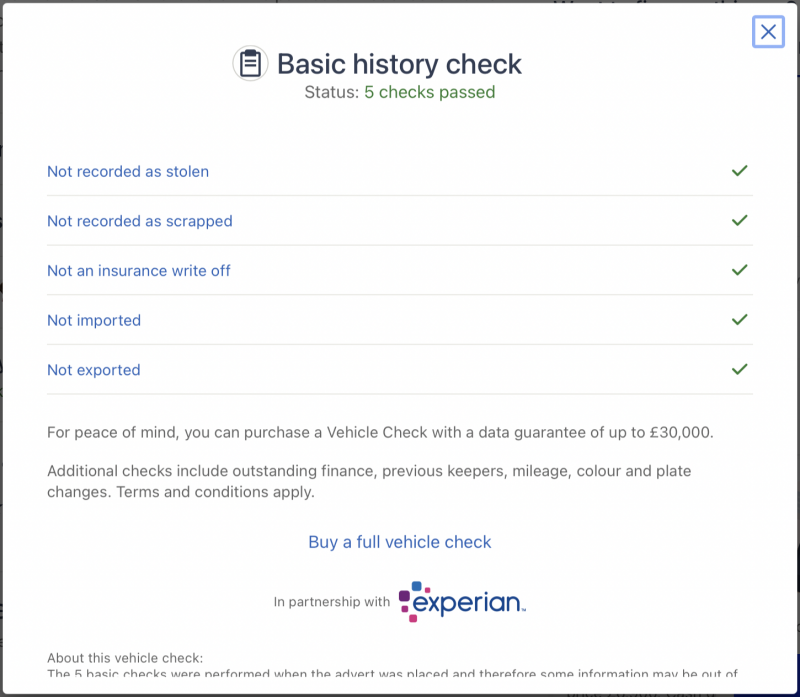Select the 'Not exported' entry
800x697 pixels.
[x=94, y=370]
